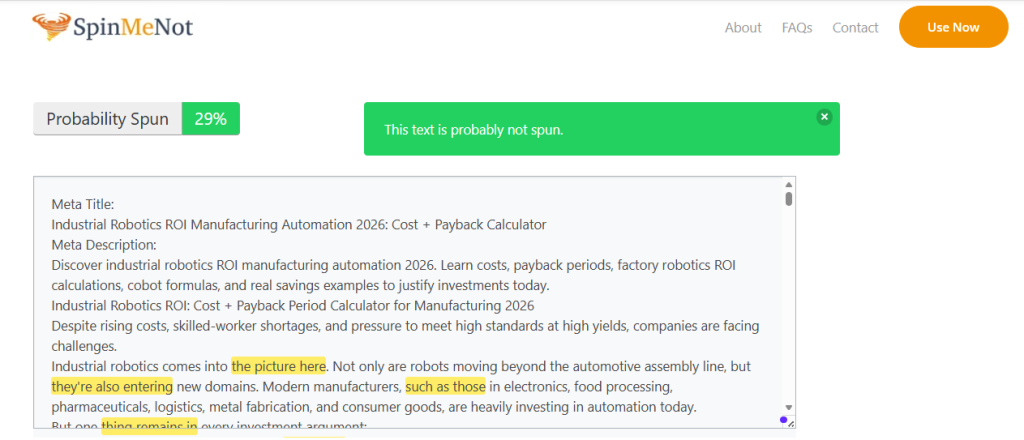The image size is (1024, 440).
Task: Click the SpinMeNot tornado logo icon
Action: (x=52, y=27)
